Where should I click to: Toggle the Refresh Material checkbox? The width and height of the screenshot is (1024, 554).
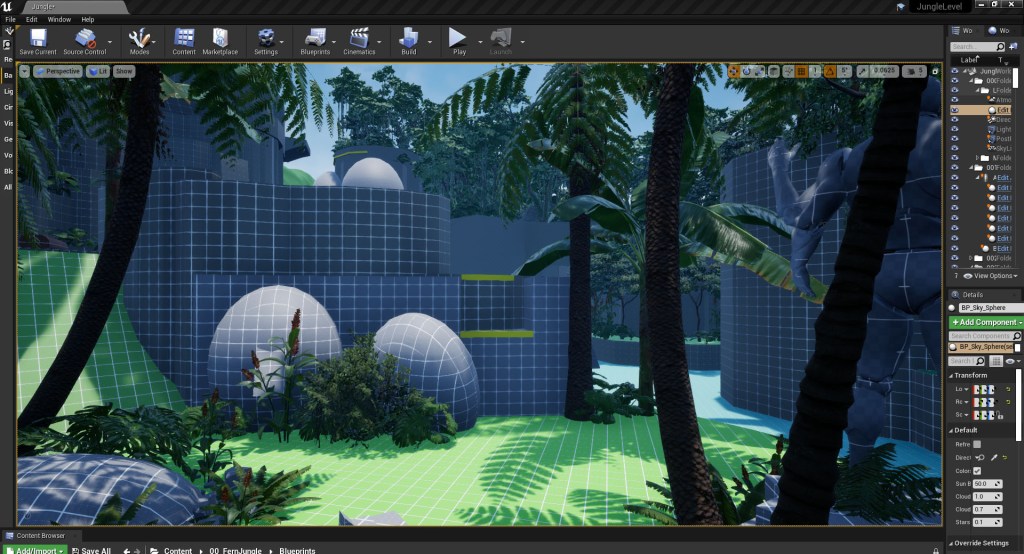pos(977,444)
